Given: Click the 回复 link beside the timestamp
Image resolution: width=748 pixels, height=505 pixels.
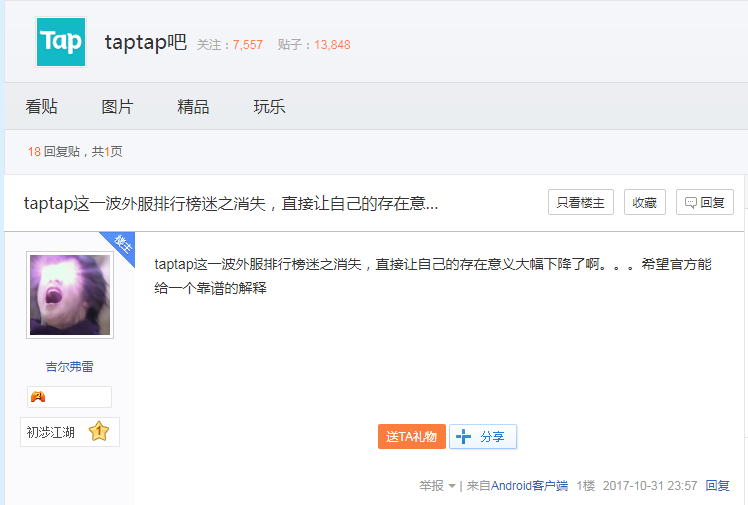Looking at the screenshot, I should pos(717,485).
